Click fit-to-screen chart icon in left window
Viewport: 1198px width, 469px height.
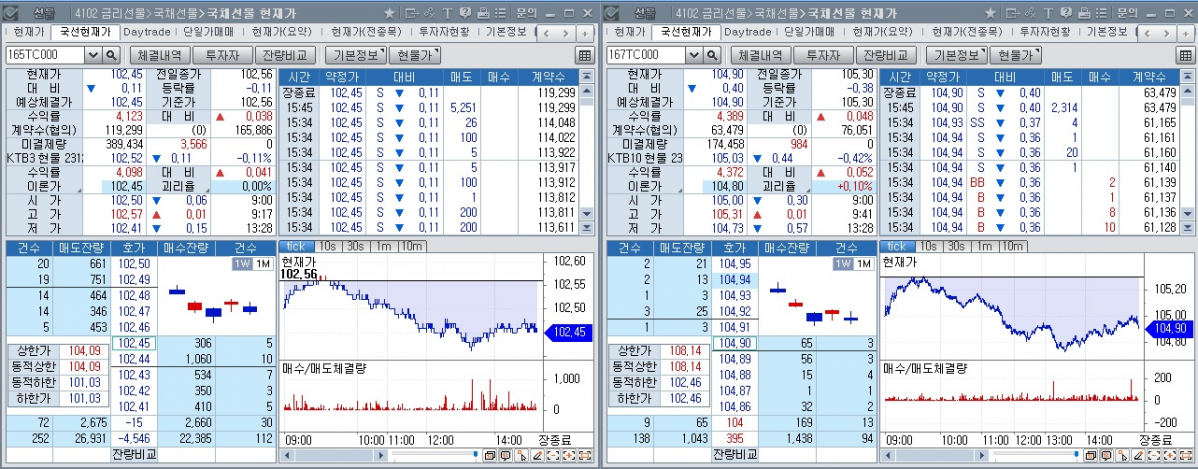(585, 455)
